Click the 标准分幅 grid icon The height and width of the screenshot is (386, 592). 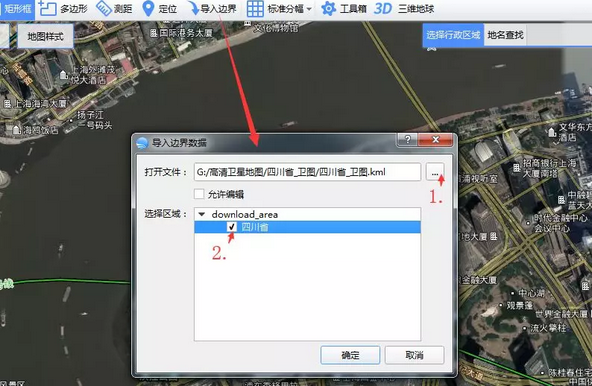click(255, 8)
